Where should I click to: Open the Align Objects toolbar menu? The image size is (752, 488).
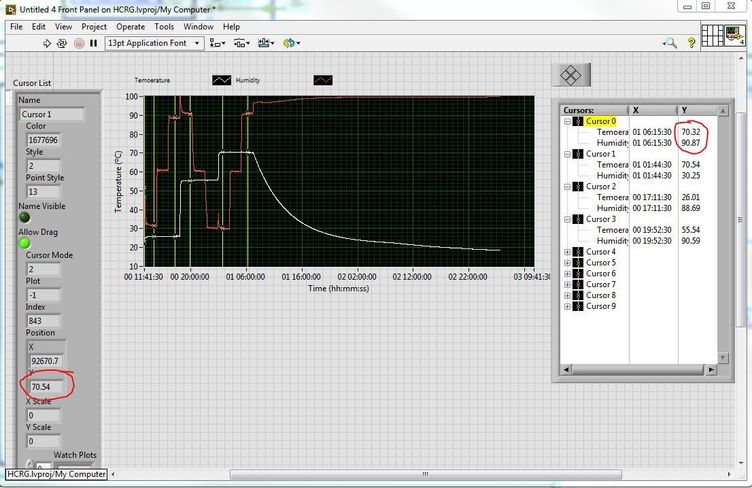(217, 43)
